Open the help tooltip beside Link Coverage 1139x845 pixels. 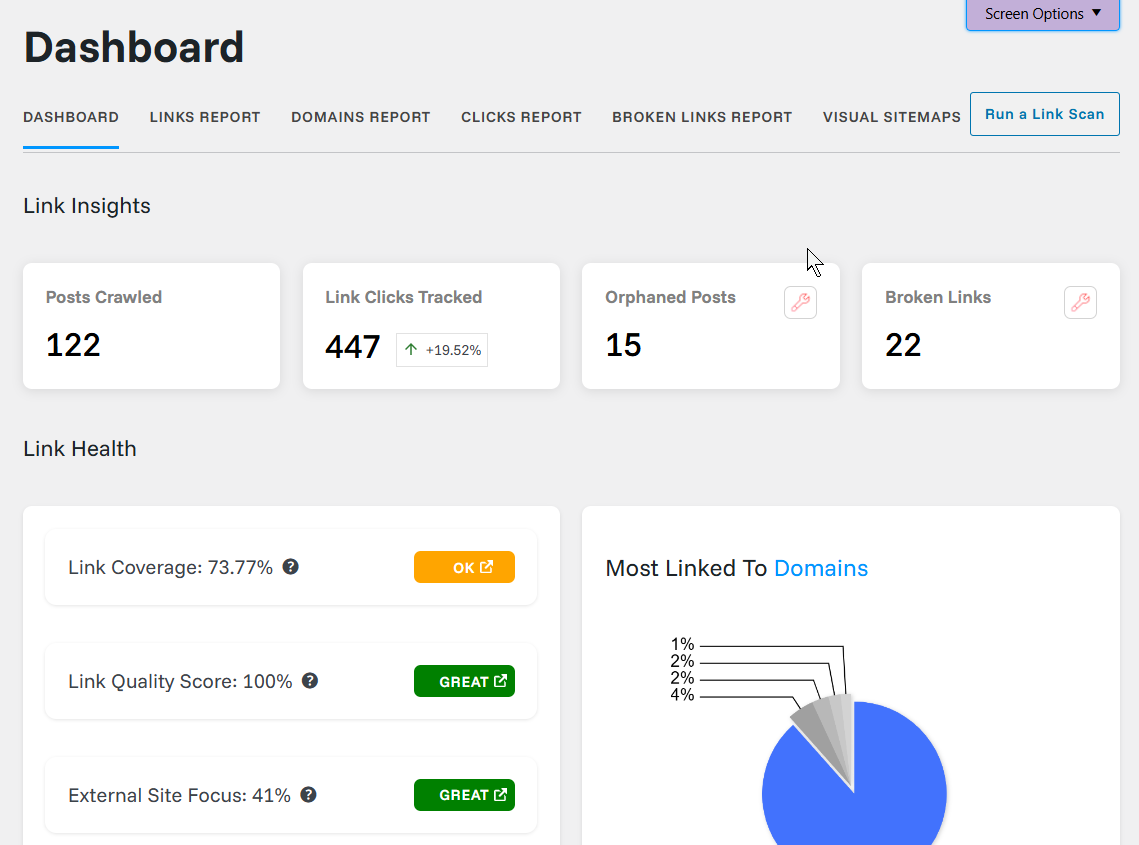290,566
